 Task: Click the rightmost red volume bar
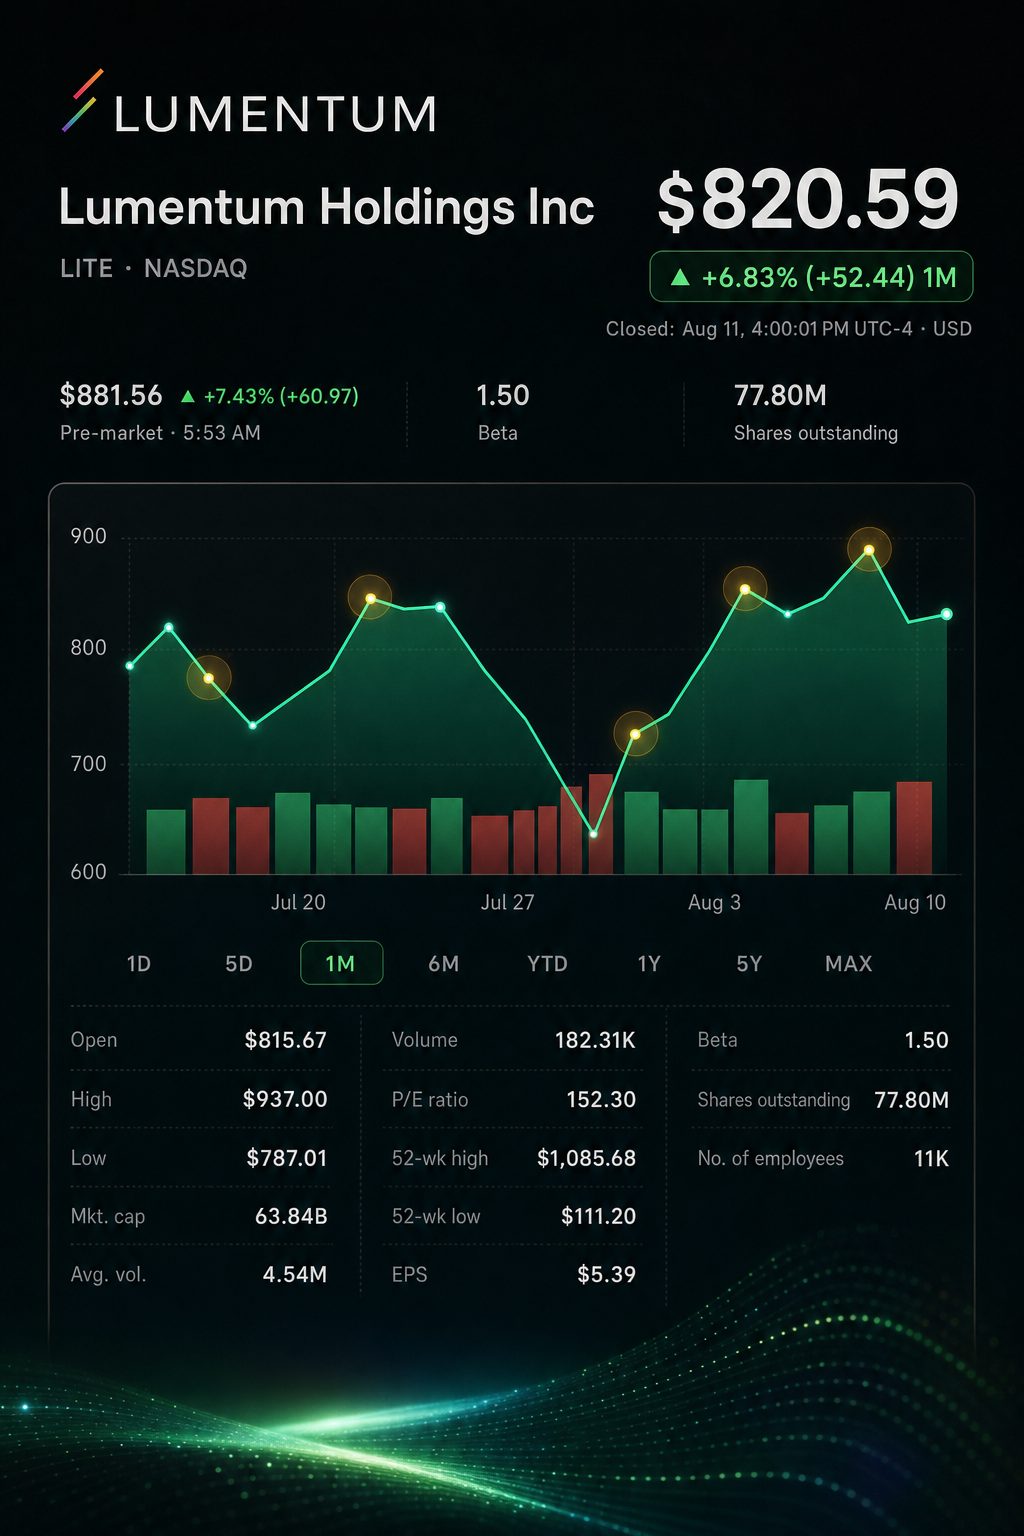915,828
